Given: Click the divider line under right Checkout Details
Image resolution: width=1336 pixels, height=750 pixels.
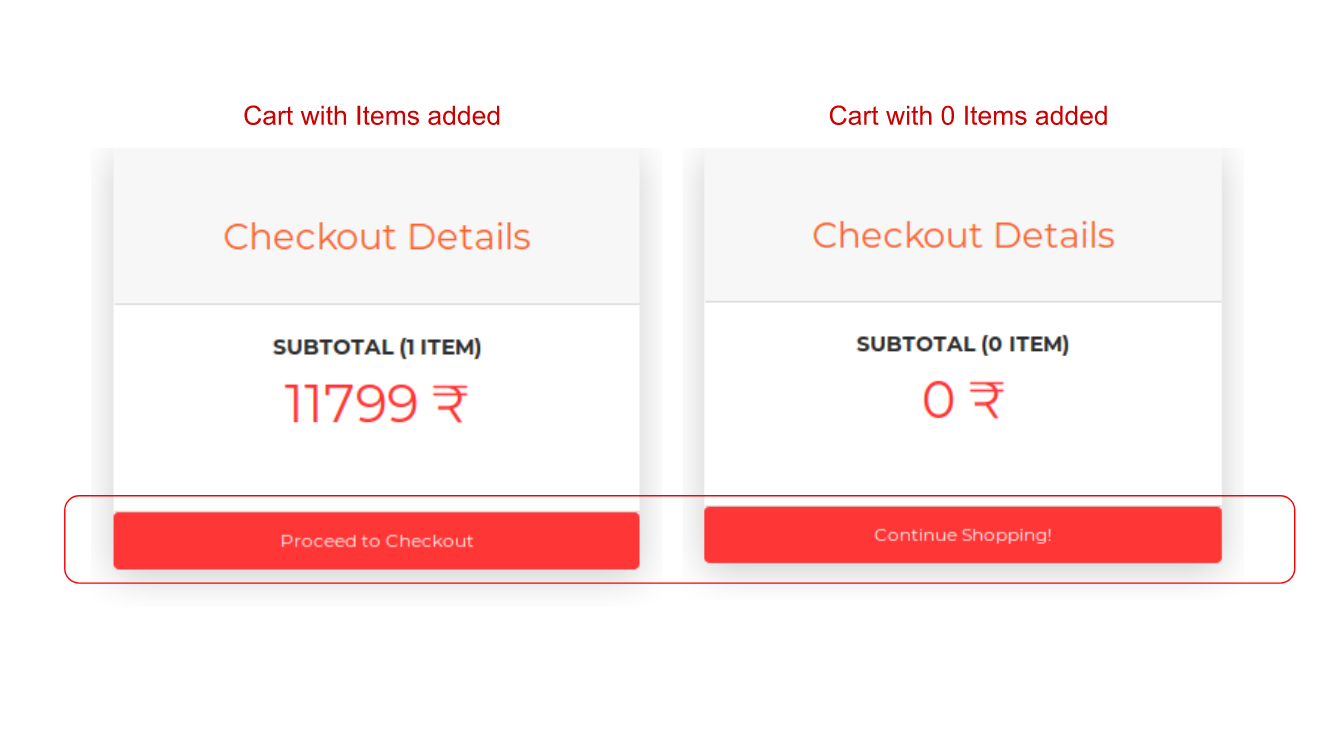Looking at the screenshot, I should click(x=962, y=301).
